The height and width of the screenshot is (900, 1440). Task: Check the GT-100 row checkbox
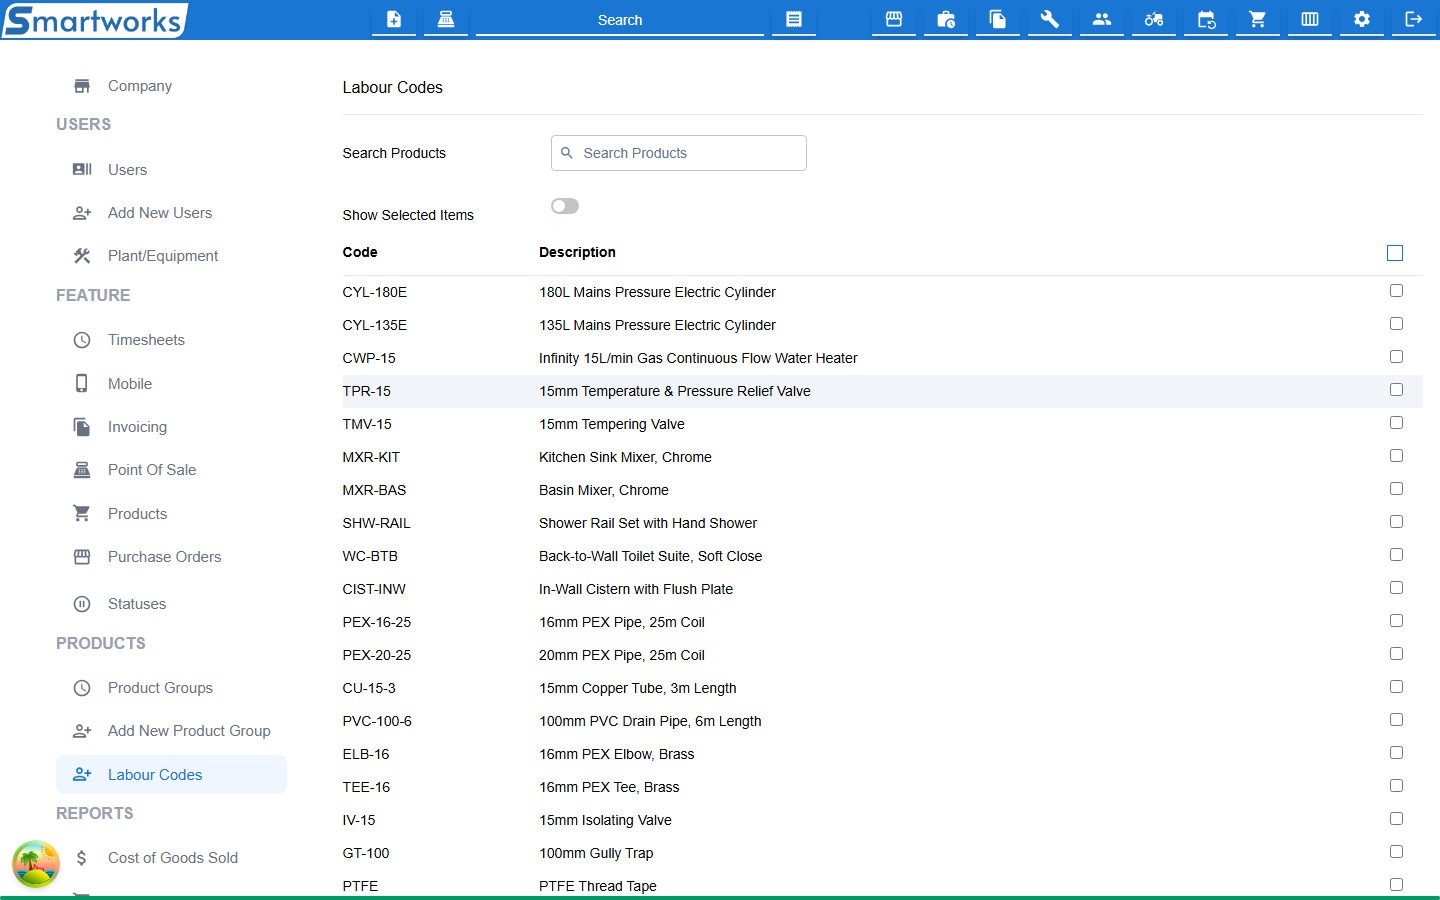[1396, 852]
